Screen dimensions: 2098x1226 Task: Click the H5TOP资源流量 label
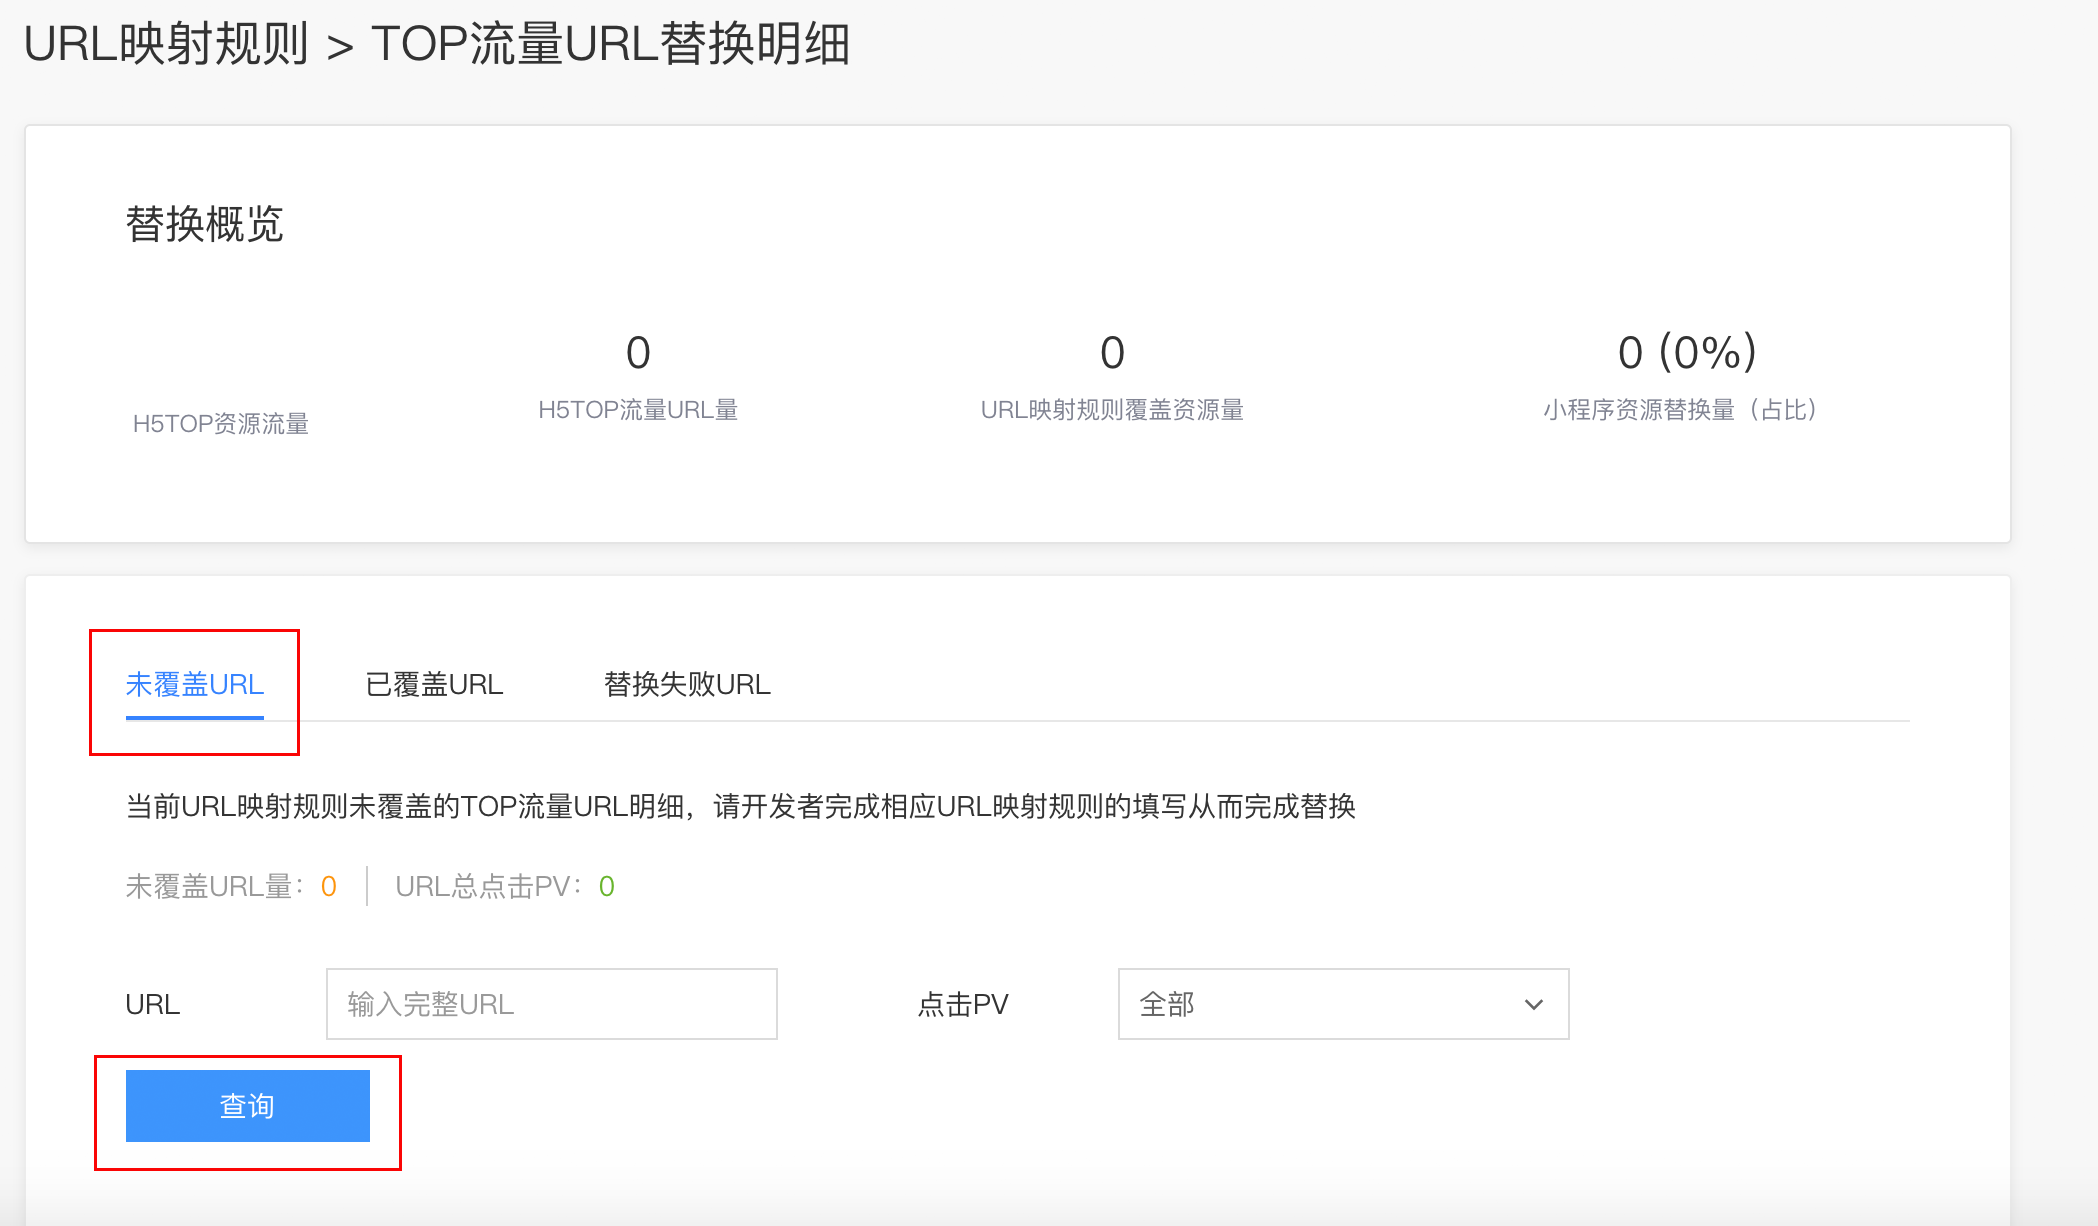point(220,424)
